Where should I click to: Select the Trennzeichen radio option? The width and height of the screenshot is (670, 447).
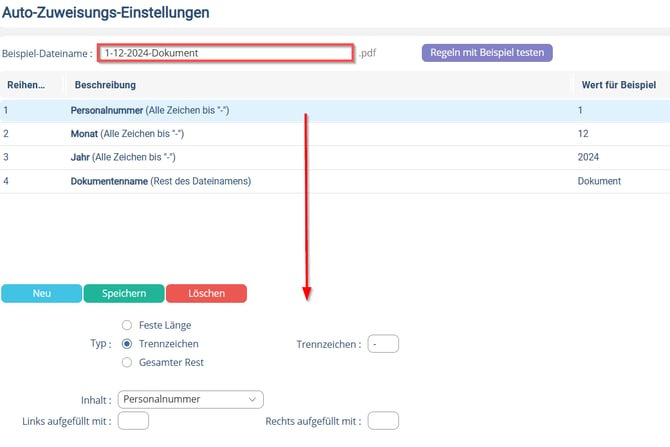[127, 344]
